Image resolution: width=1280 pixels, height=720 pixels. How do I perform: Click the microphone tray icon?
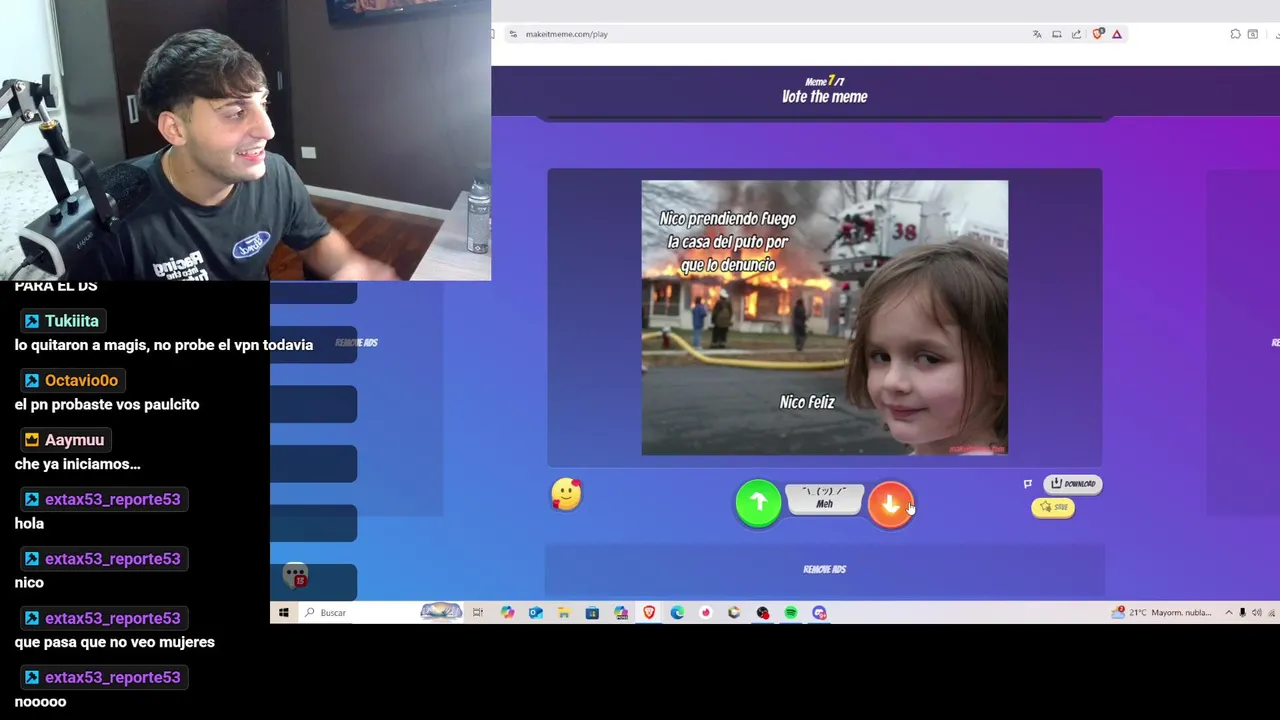(x=1243, y=612)
